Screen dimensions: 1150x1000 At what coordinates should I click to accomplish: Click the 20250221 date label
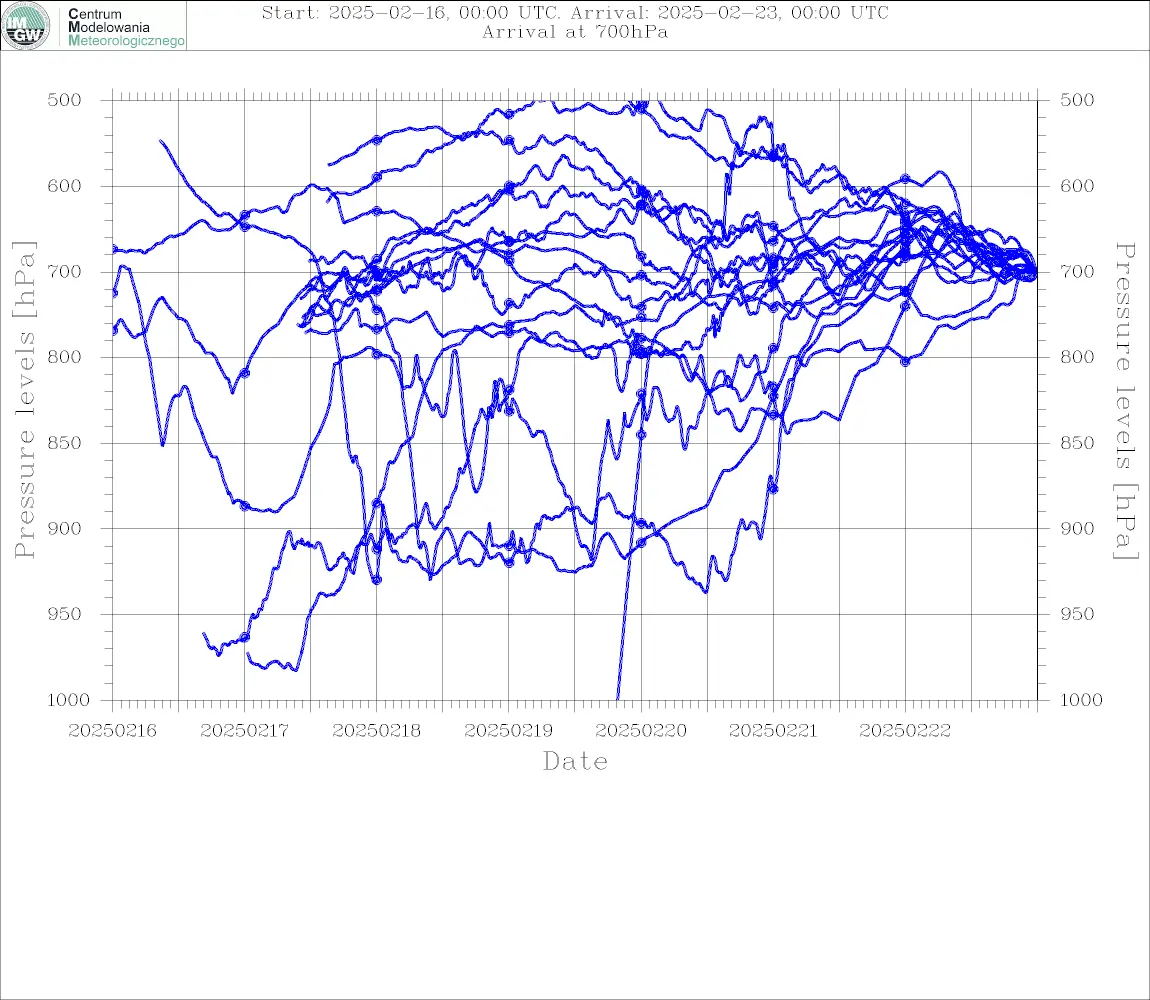click(x=773, y=731)
